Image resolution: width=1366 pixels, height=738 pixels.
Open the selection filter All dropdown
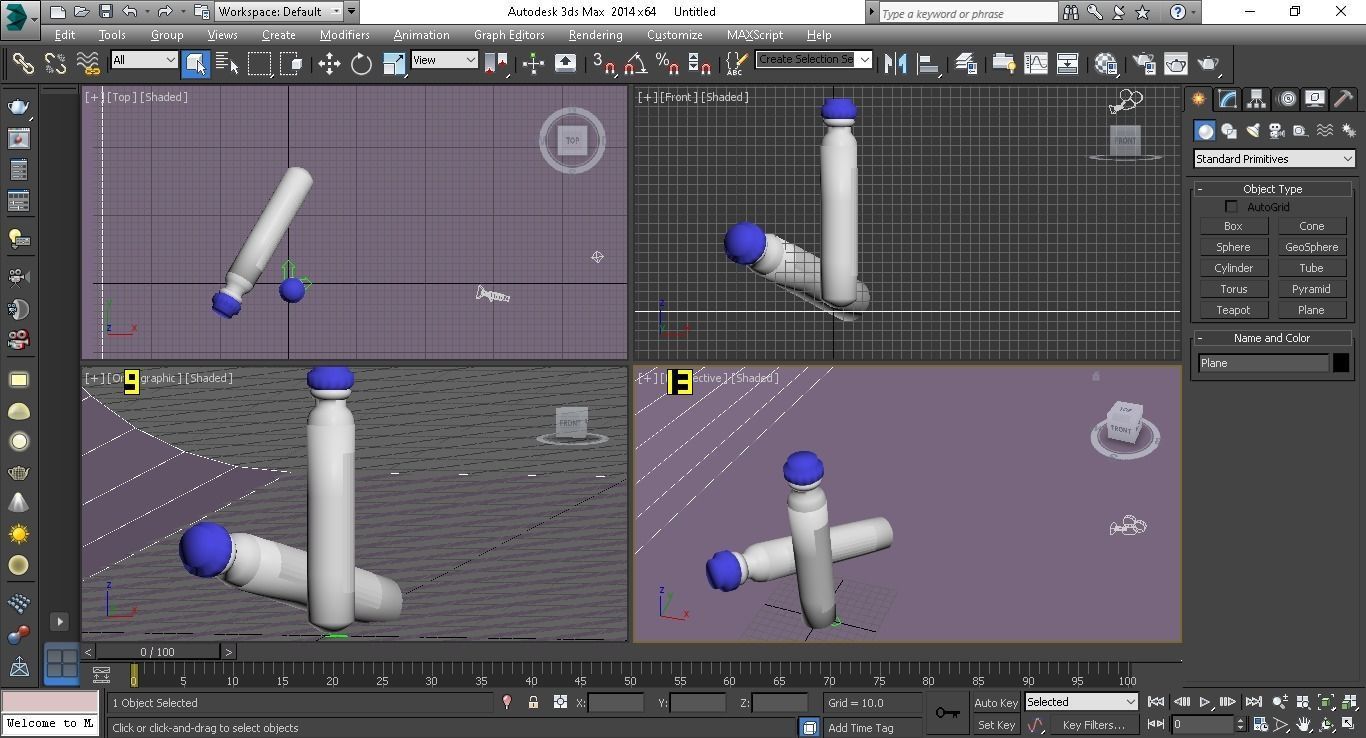pos(145,60)
